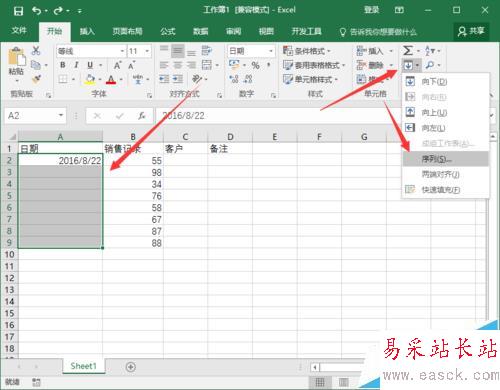Decrease the indent

coord(164,79)
